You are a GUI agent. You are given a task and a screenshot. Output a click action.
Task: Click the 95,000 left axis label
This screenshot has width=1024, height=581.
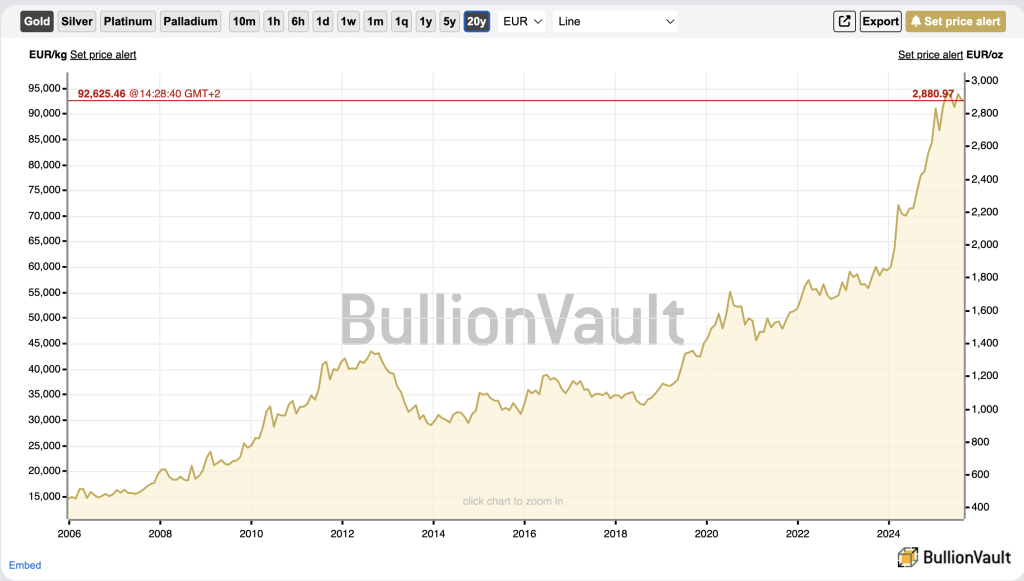pyautogui.click(x=44, y=88)
